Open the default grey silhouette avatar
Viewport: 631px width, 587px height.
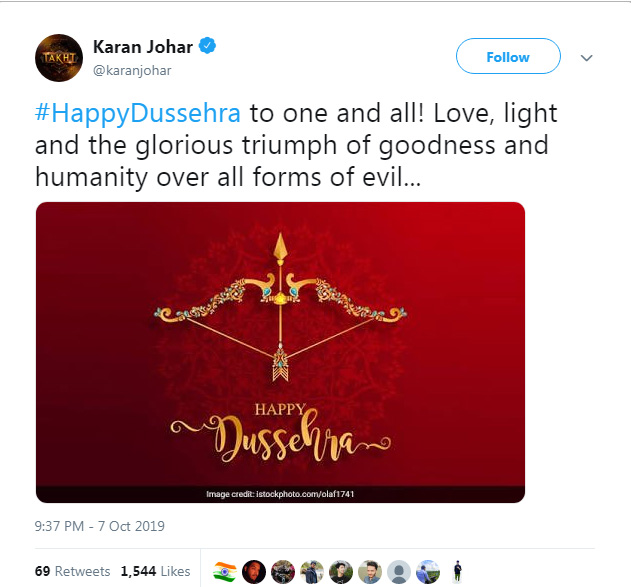(399, 572)
